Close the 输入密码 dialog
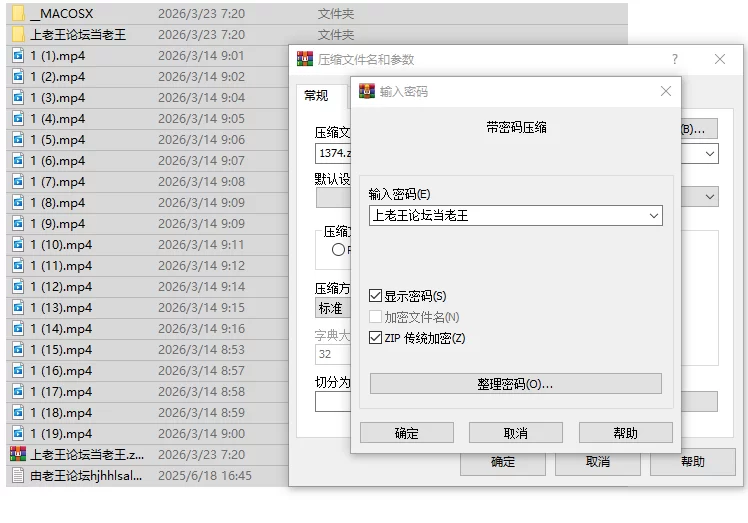This screenshot has width=748, height=523. click(x=666, y=91)
